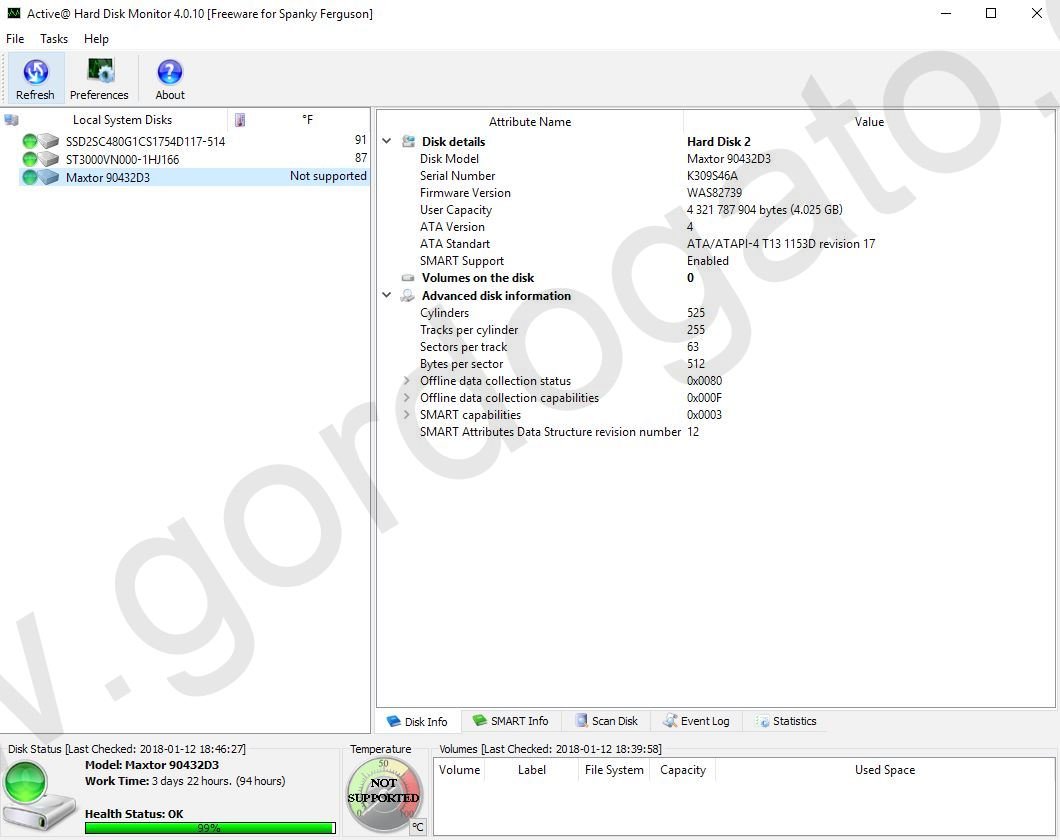
Task: Select the SSD2SC480G1CS1754D117-514 disk icon
Action: [49, 142]
